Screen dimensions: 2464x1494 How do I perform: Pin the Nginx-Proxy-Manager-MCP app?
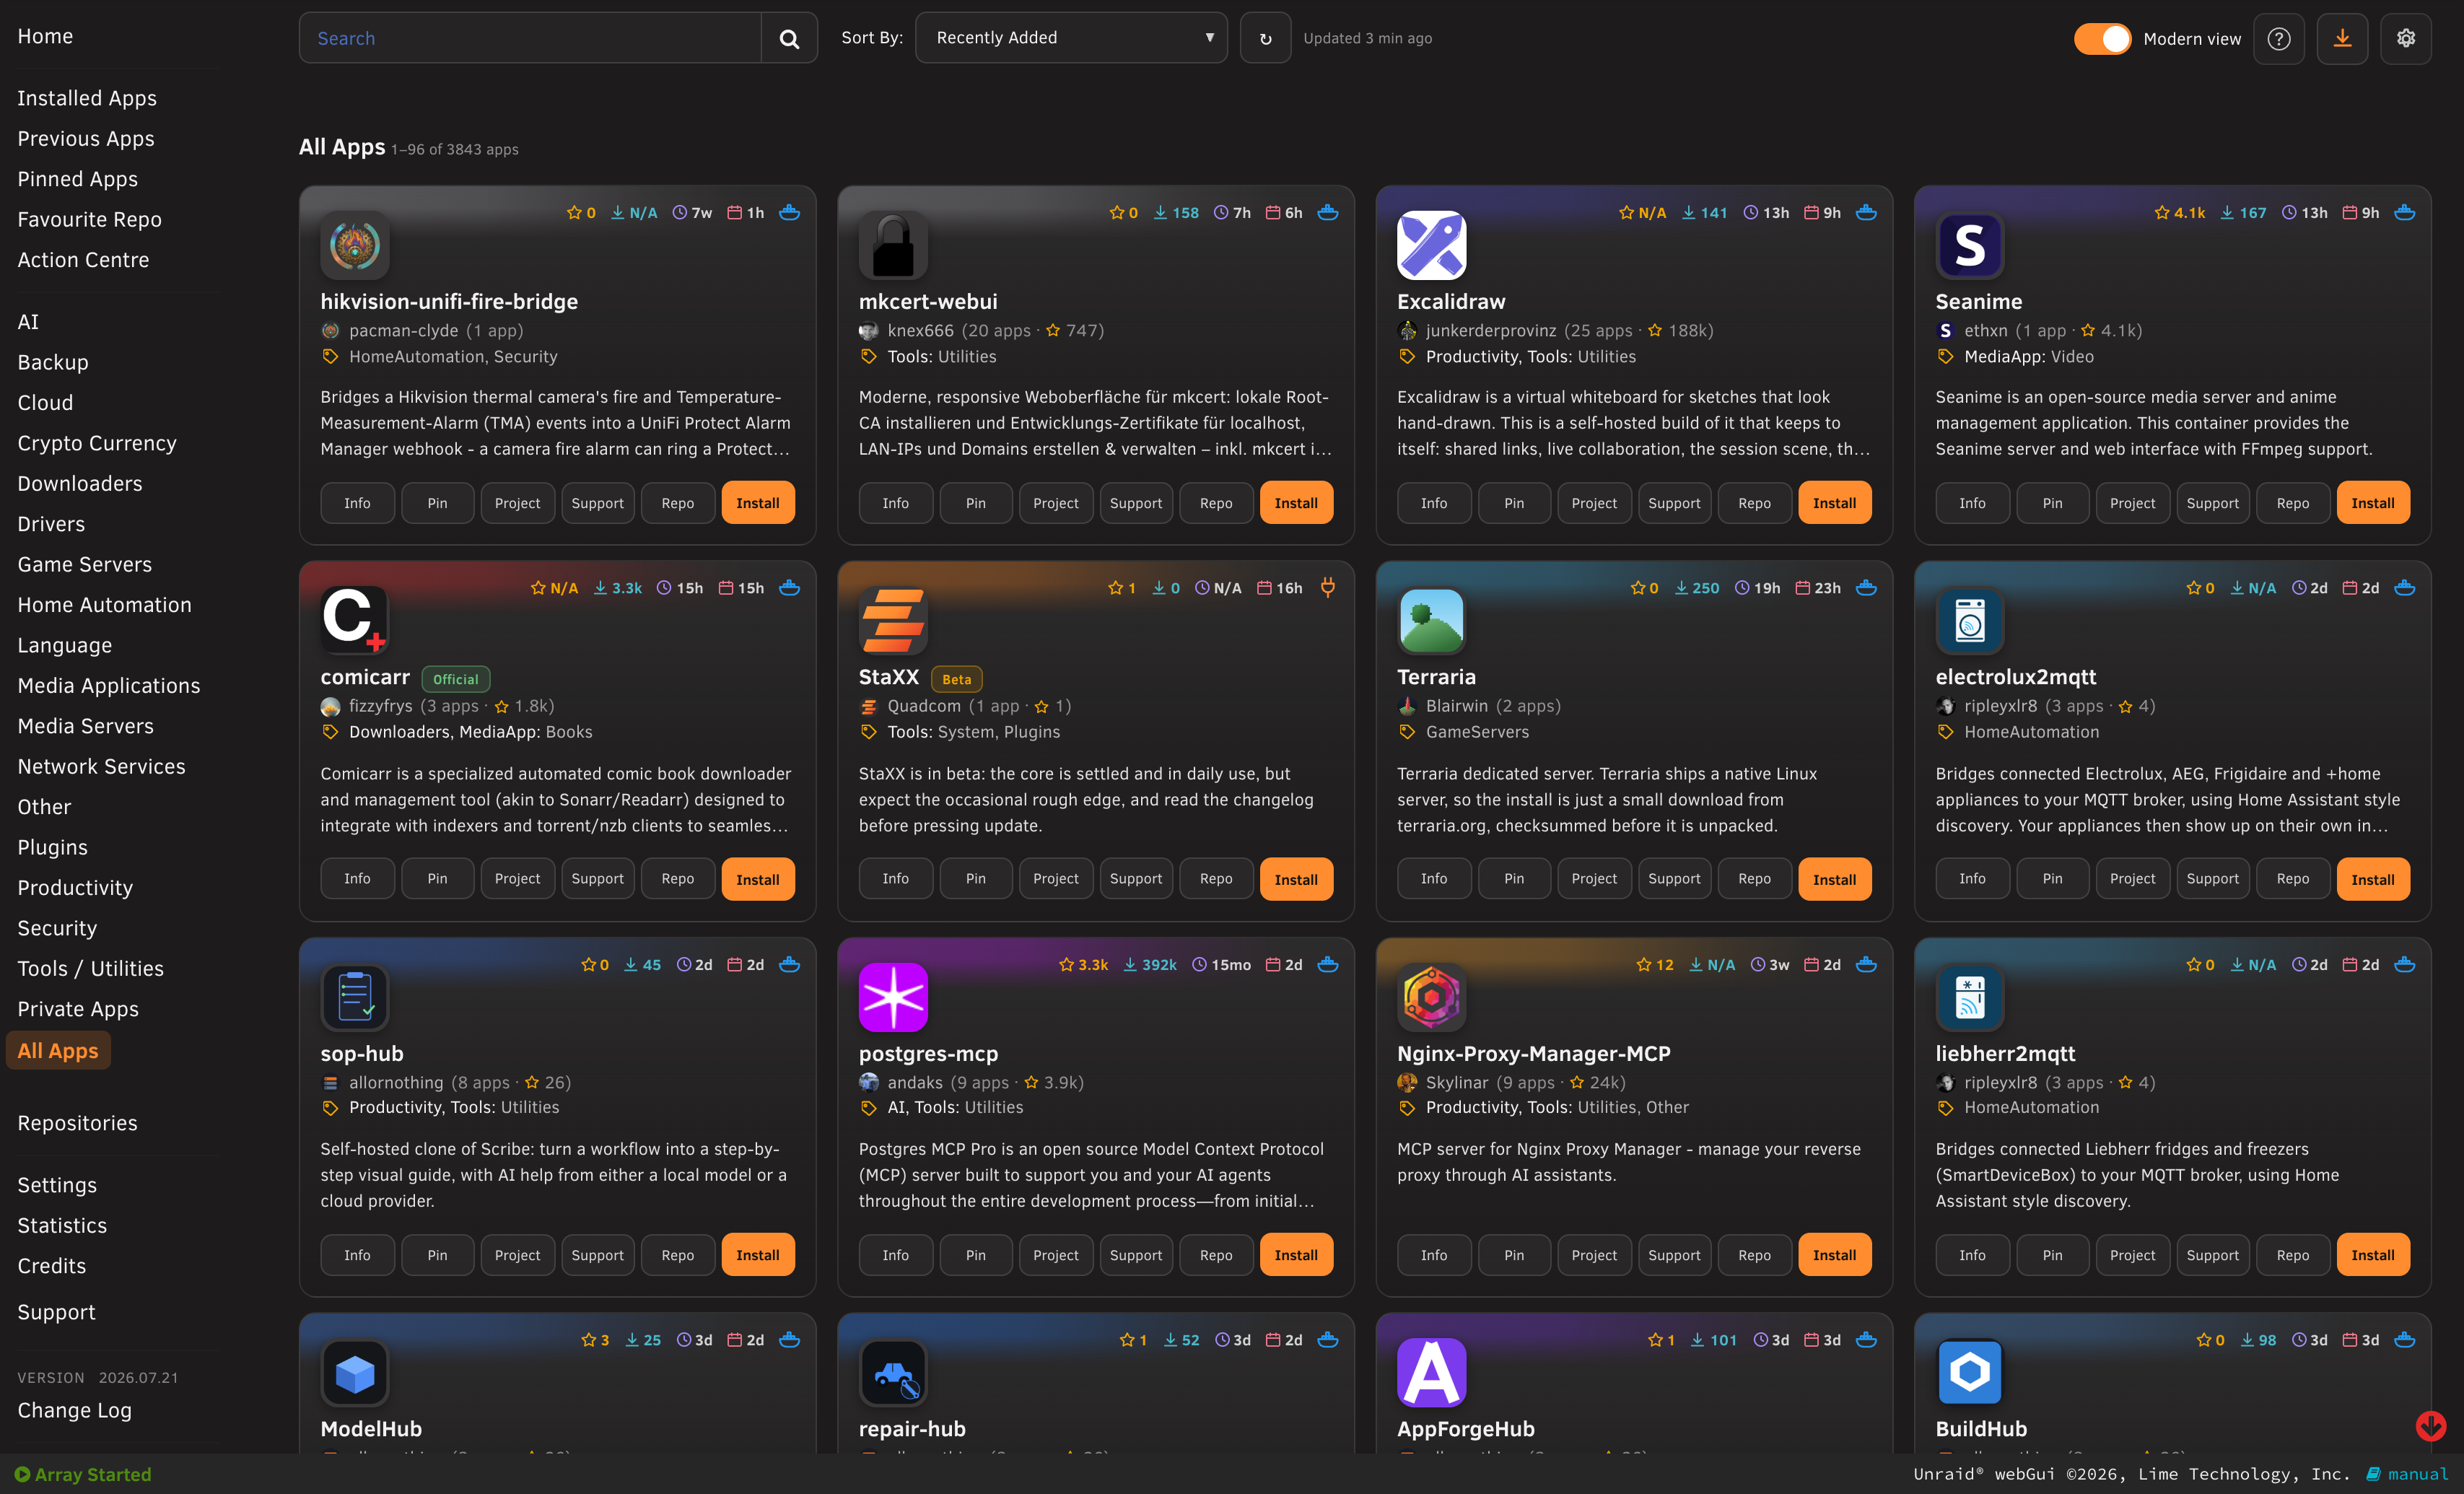1514,1255
